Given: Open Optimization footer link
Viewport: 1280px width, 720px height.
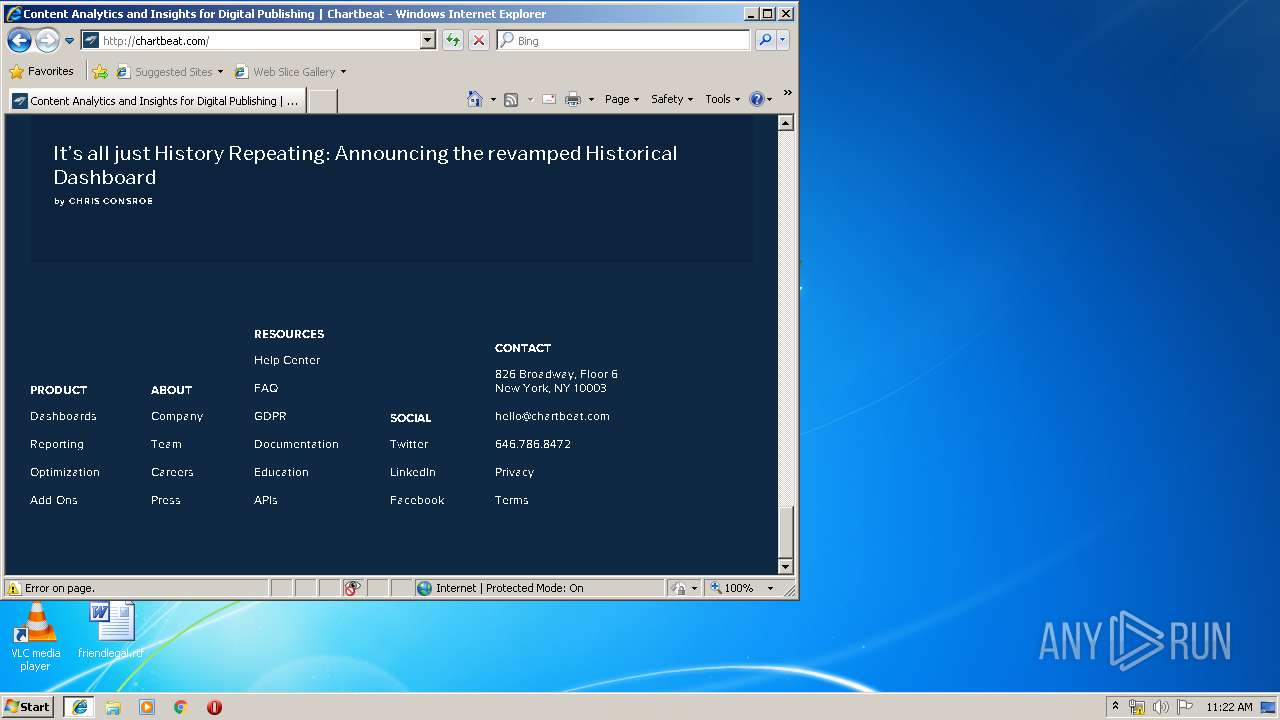Looking at the screenshot, I should point(65,472).
